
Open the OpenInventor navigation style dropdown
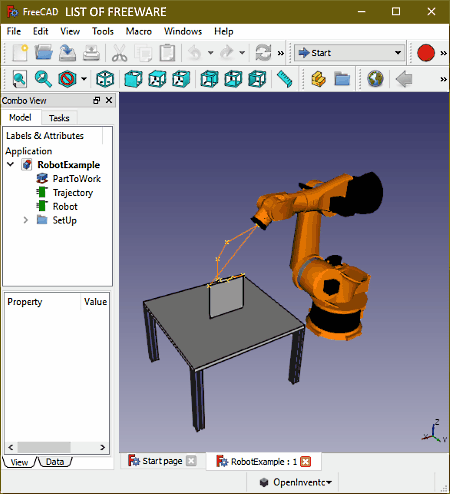point(296,482)
